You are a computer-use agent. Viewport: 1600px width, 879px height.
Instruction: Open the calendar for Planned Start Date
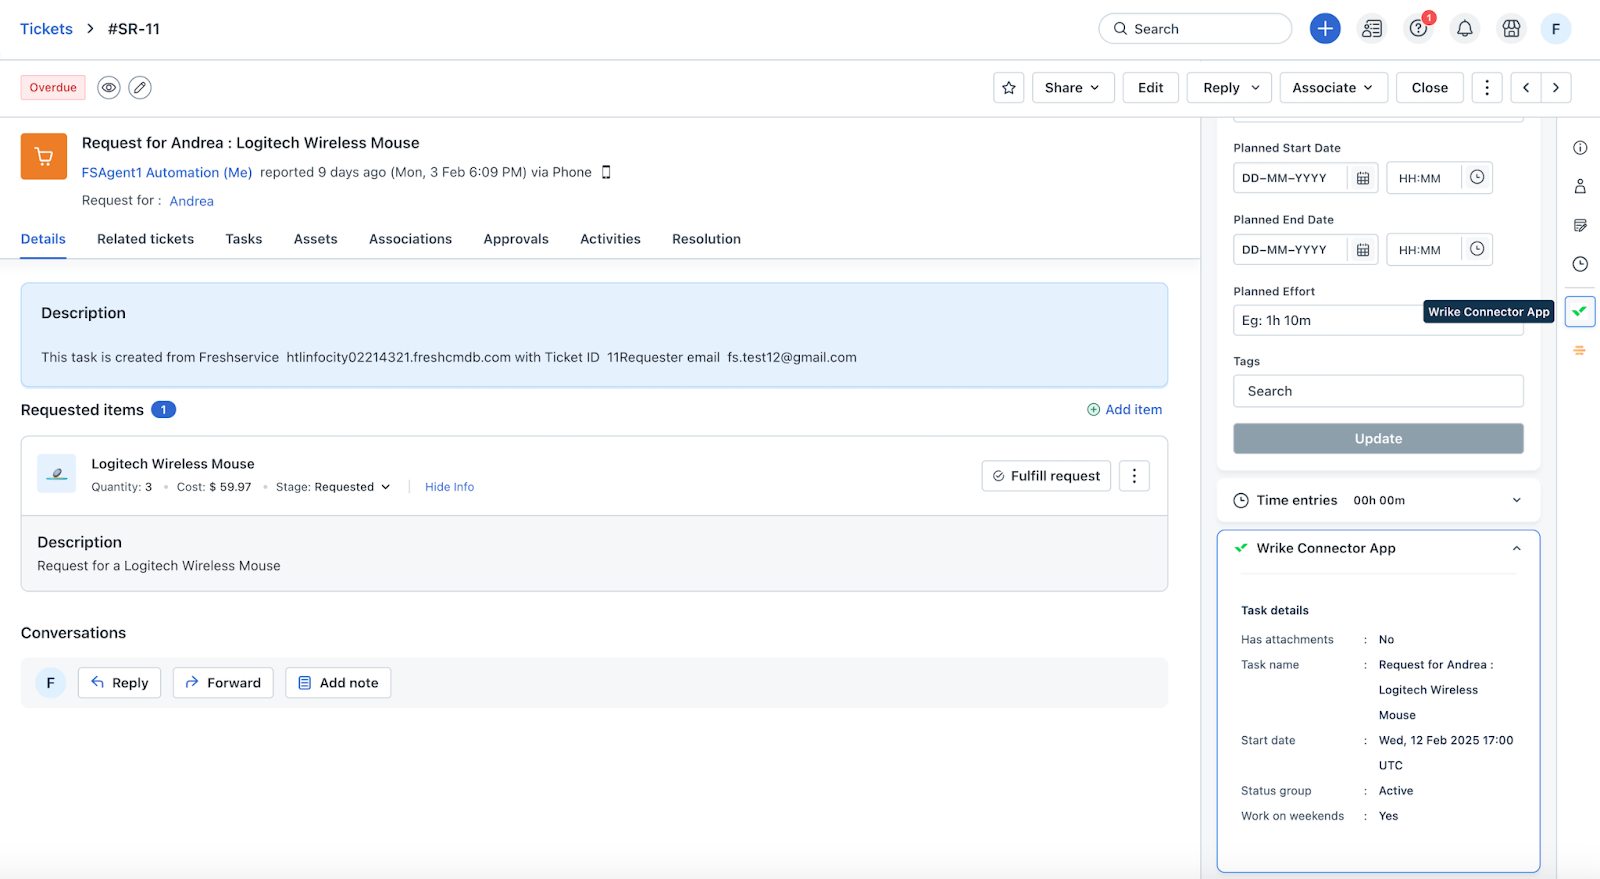point(1363,178)
